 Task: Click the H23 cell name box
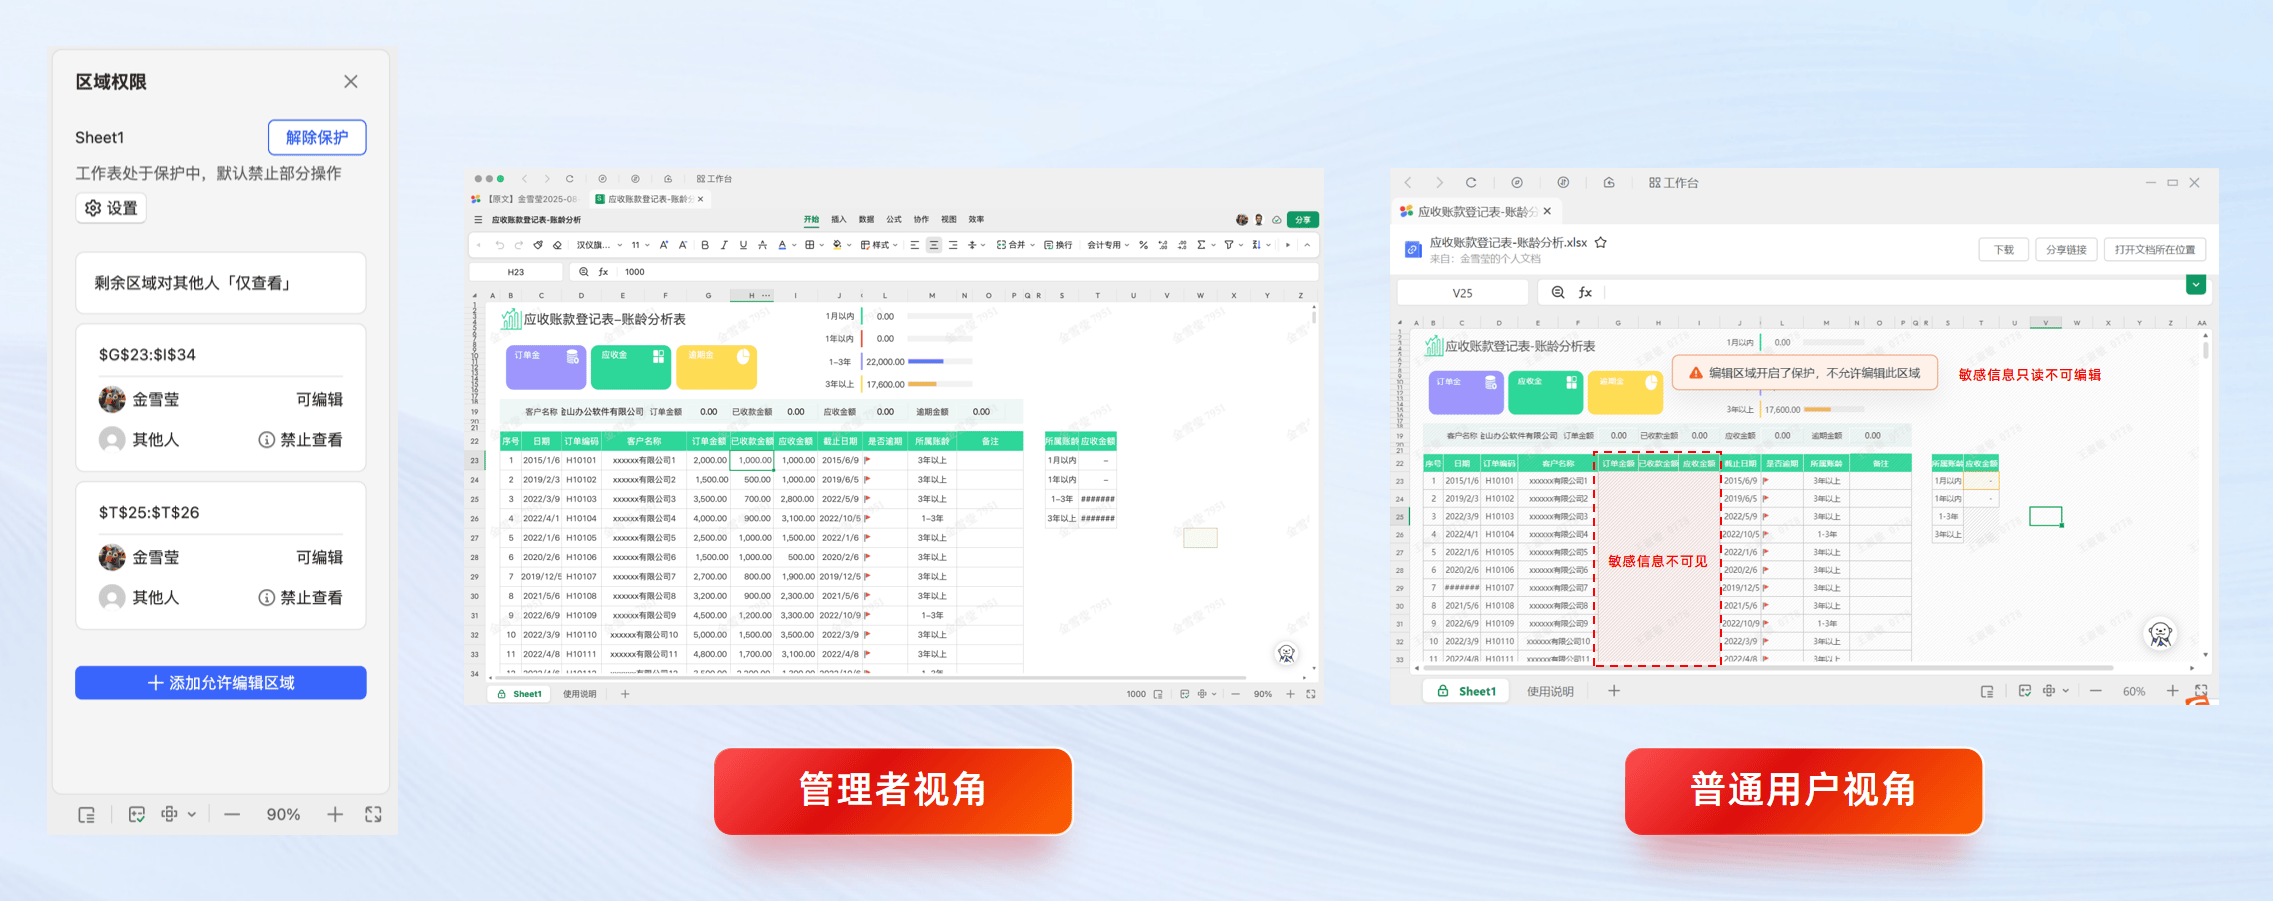516,272
